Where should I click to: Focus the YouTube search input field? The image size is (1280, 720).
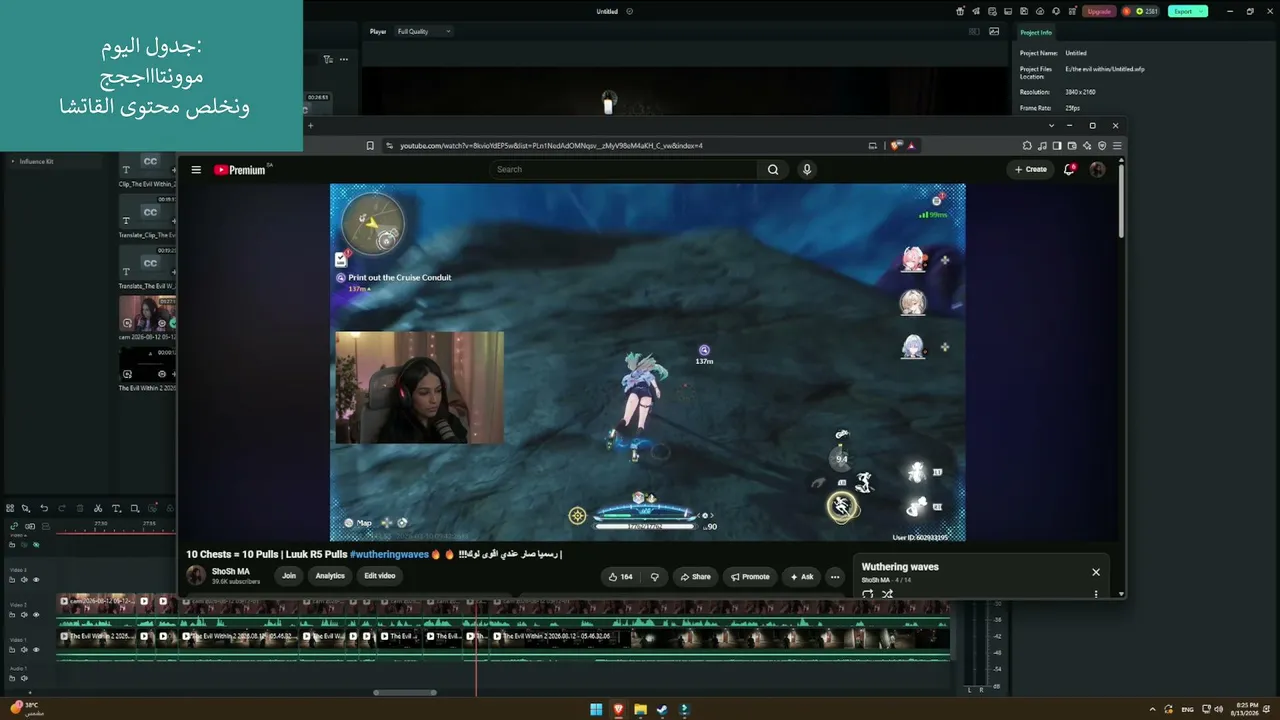[x=625, y=170]
